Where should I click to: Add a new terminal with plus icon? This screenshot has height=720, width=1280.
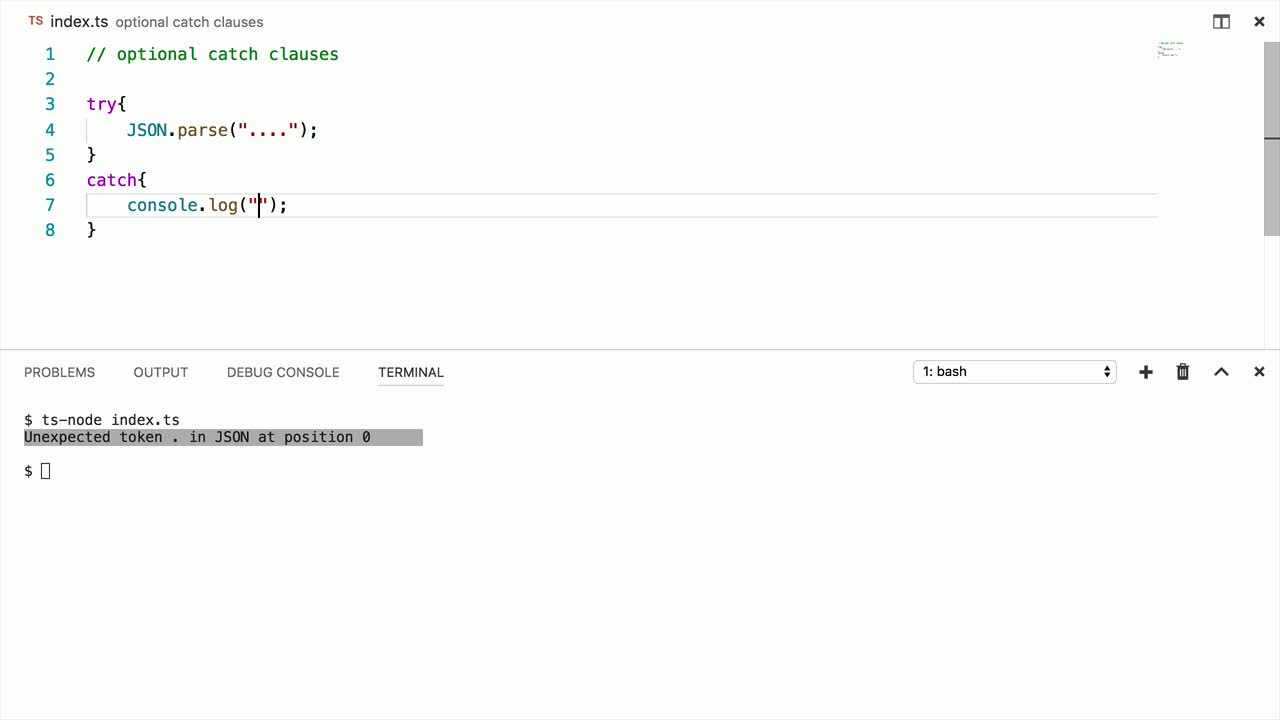tap(1146, 372)
